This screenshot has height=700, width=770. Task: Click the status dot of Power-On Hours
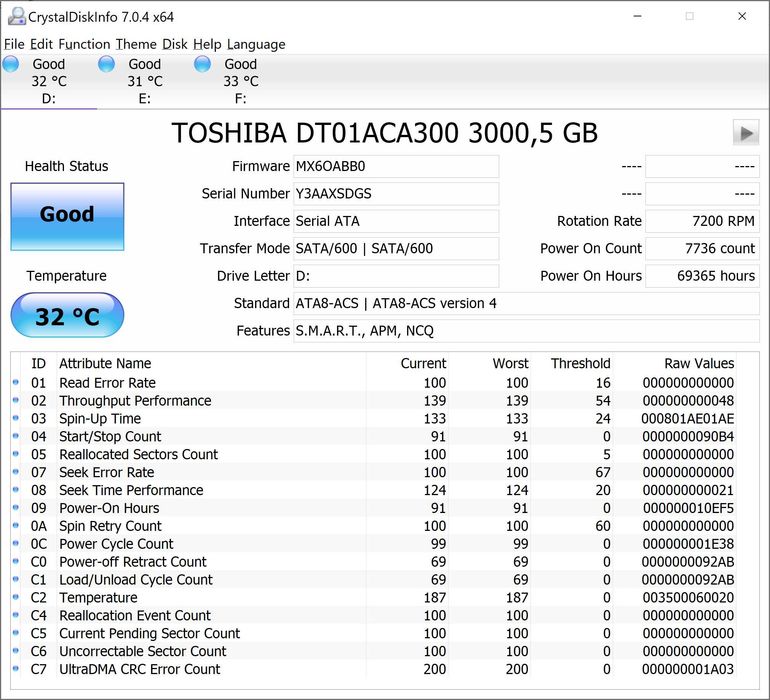16,507
